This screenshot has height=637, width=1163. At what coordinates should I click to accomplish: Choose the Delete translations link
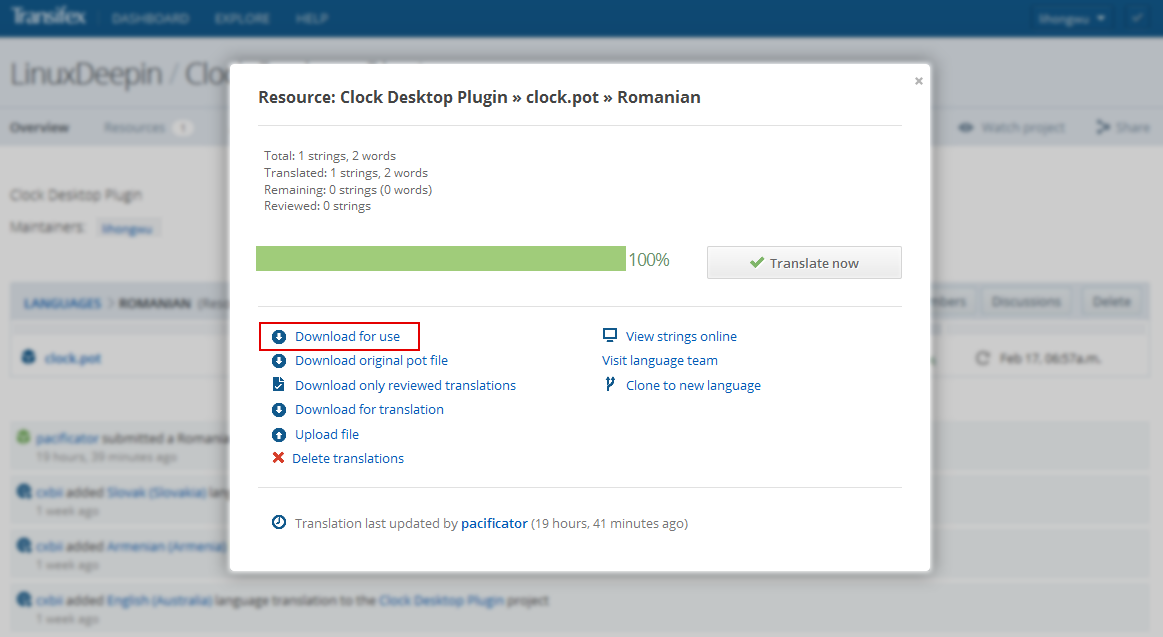point(348,458)
